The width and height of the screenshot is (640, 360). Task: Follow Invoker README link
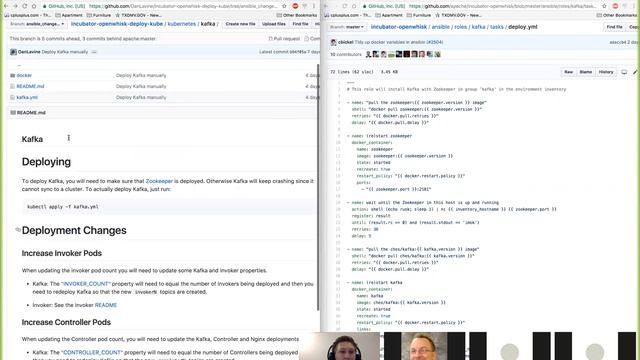pos(106,305)
